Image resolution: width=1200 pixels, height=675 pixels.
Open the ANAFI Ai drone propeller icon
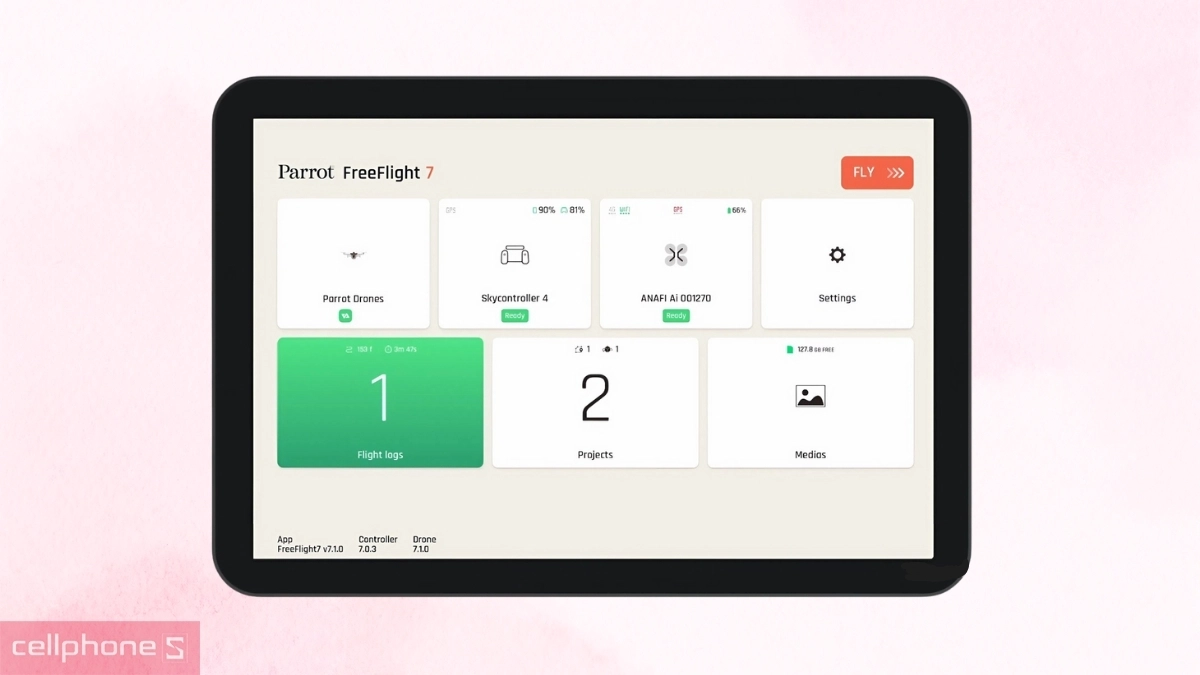point(675,255)
